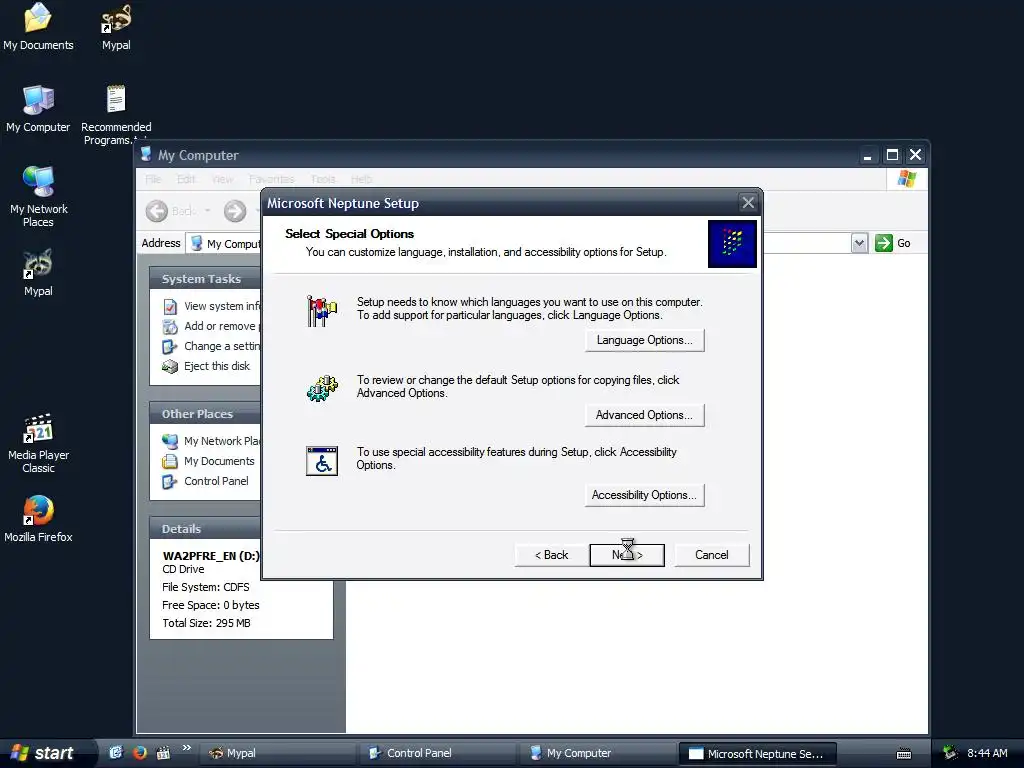Select the My Computer desktop icon
Screen dimensions: 1024x768
point(38,108)
